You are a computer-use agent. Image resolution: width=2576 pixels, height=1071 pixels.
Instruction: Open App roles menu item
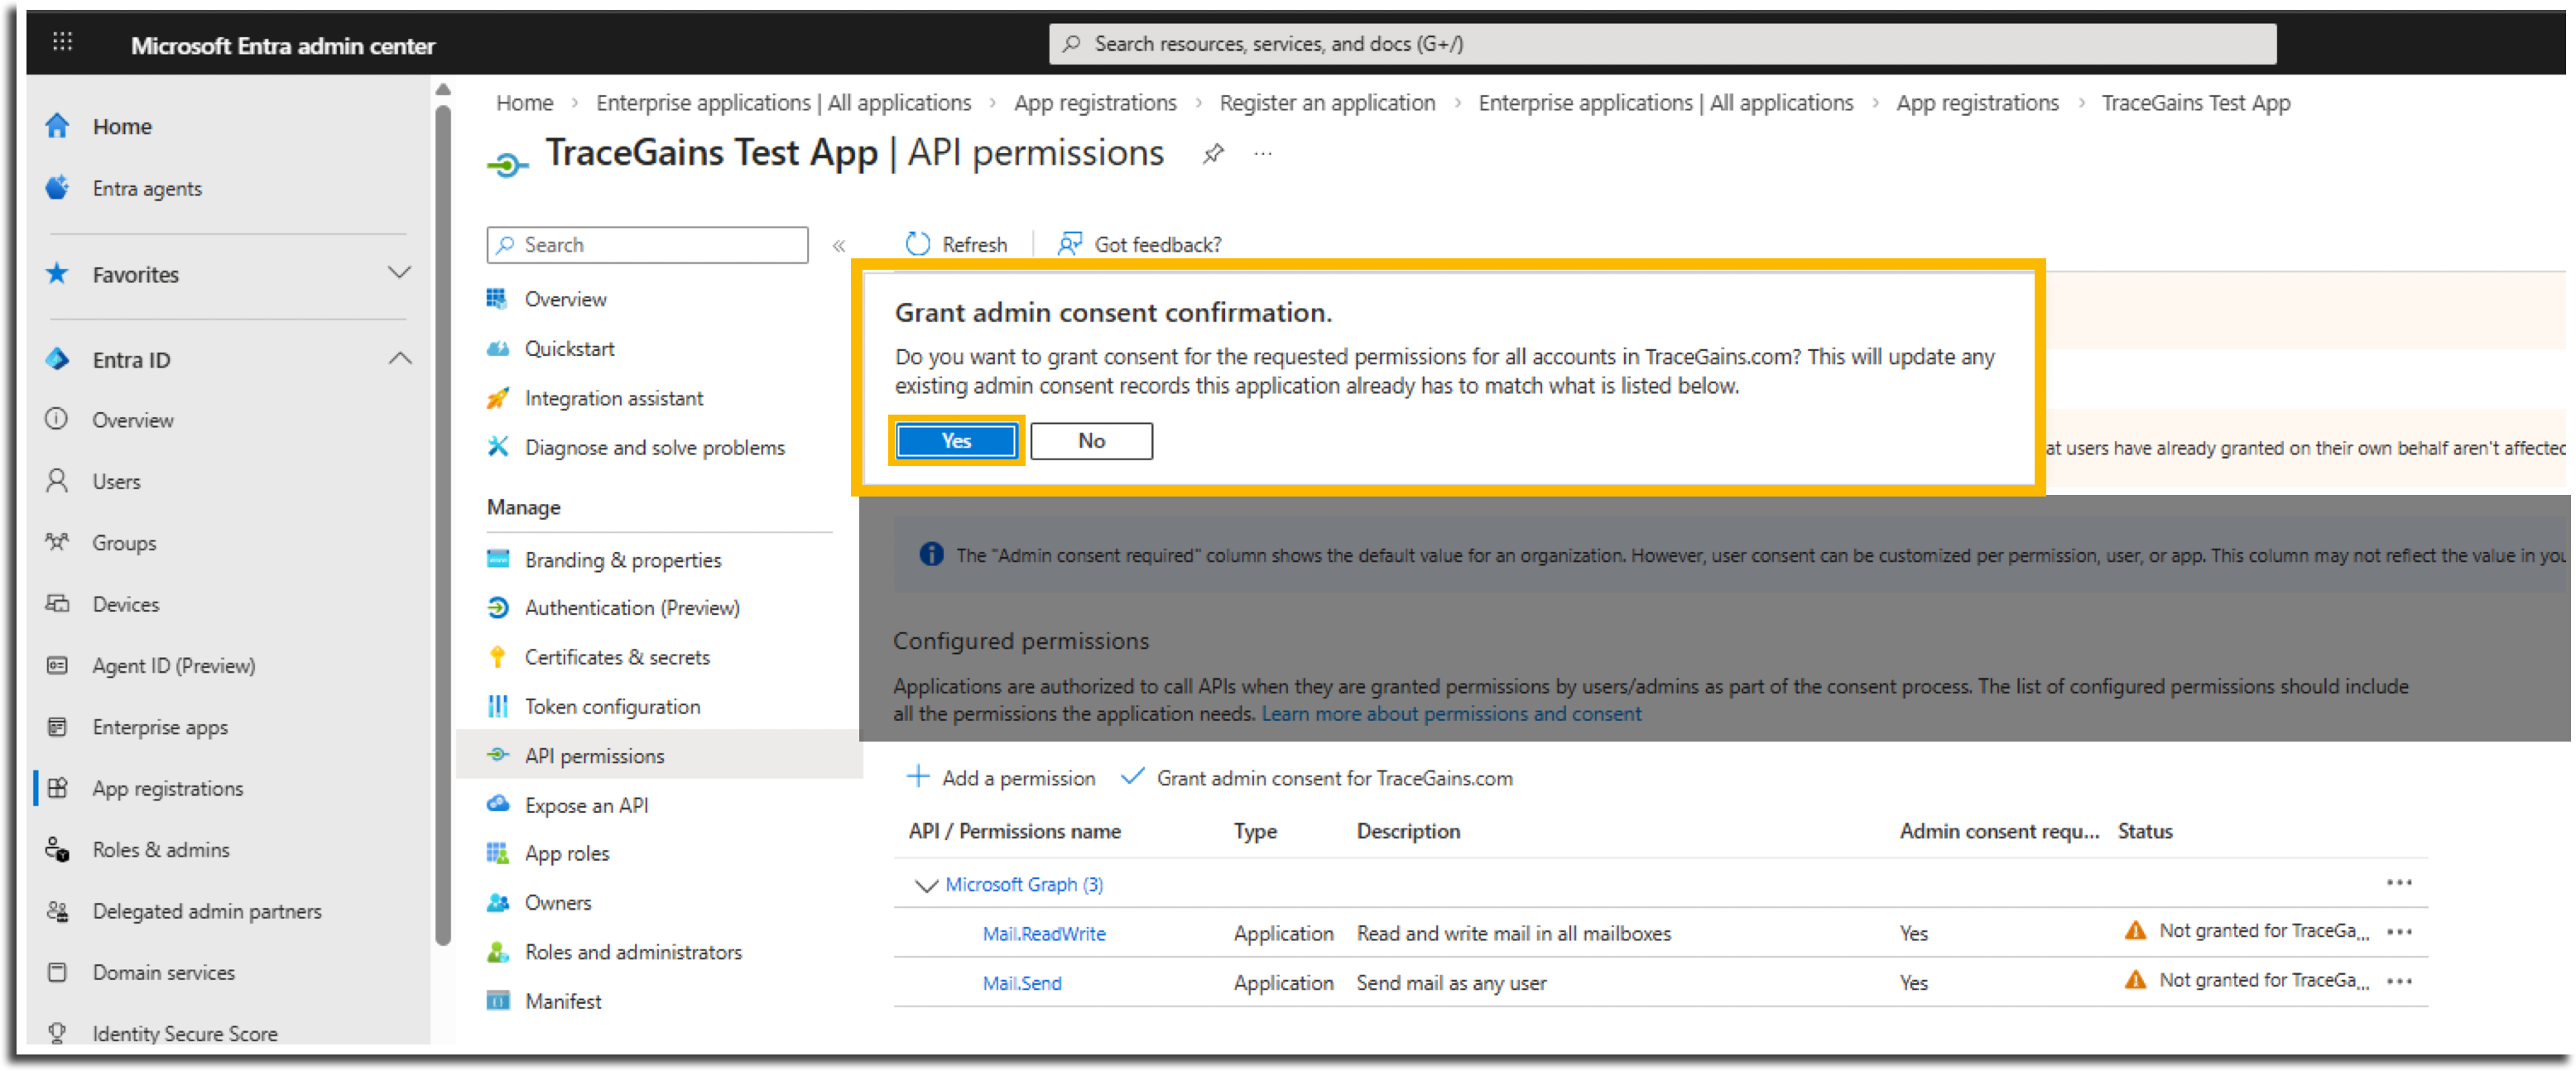(567, 853)
